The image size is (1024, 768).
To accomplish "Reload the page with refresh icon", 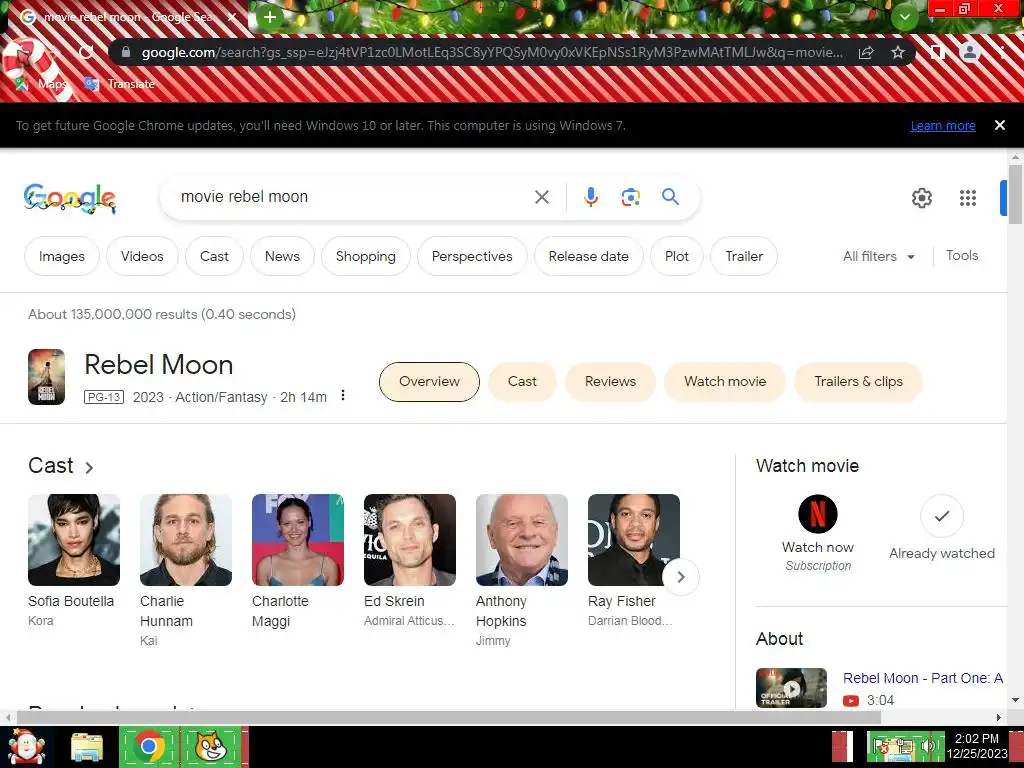I will [86, 52].
